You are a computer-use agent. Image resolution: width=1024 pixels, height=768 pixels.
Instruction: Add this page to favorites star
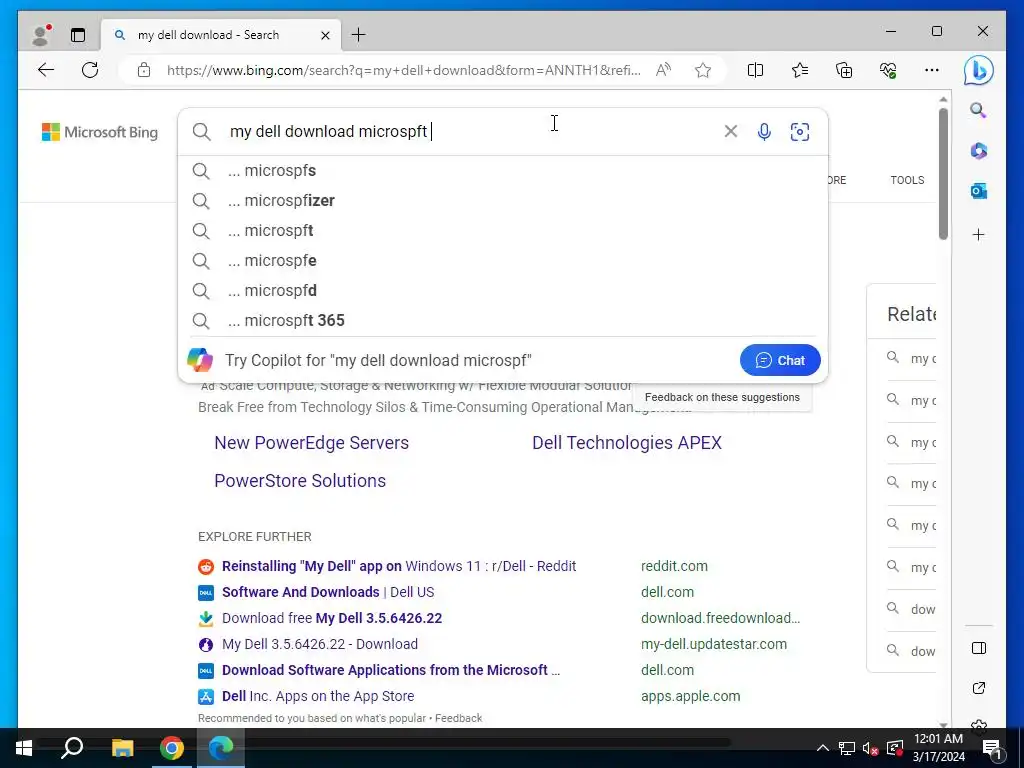tap(703, 70)
